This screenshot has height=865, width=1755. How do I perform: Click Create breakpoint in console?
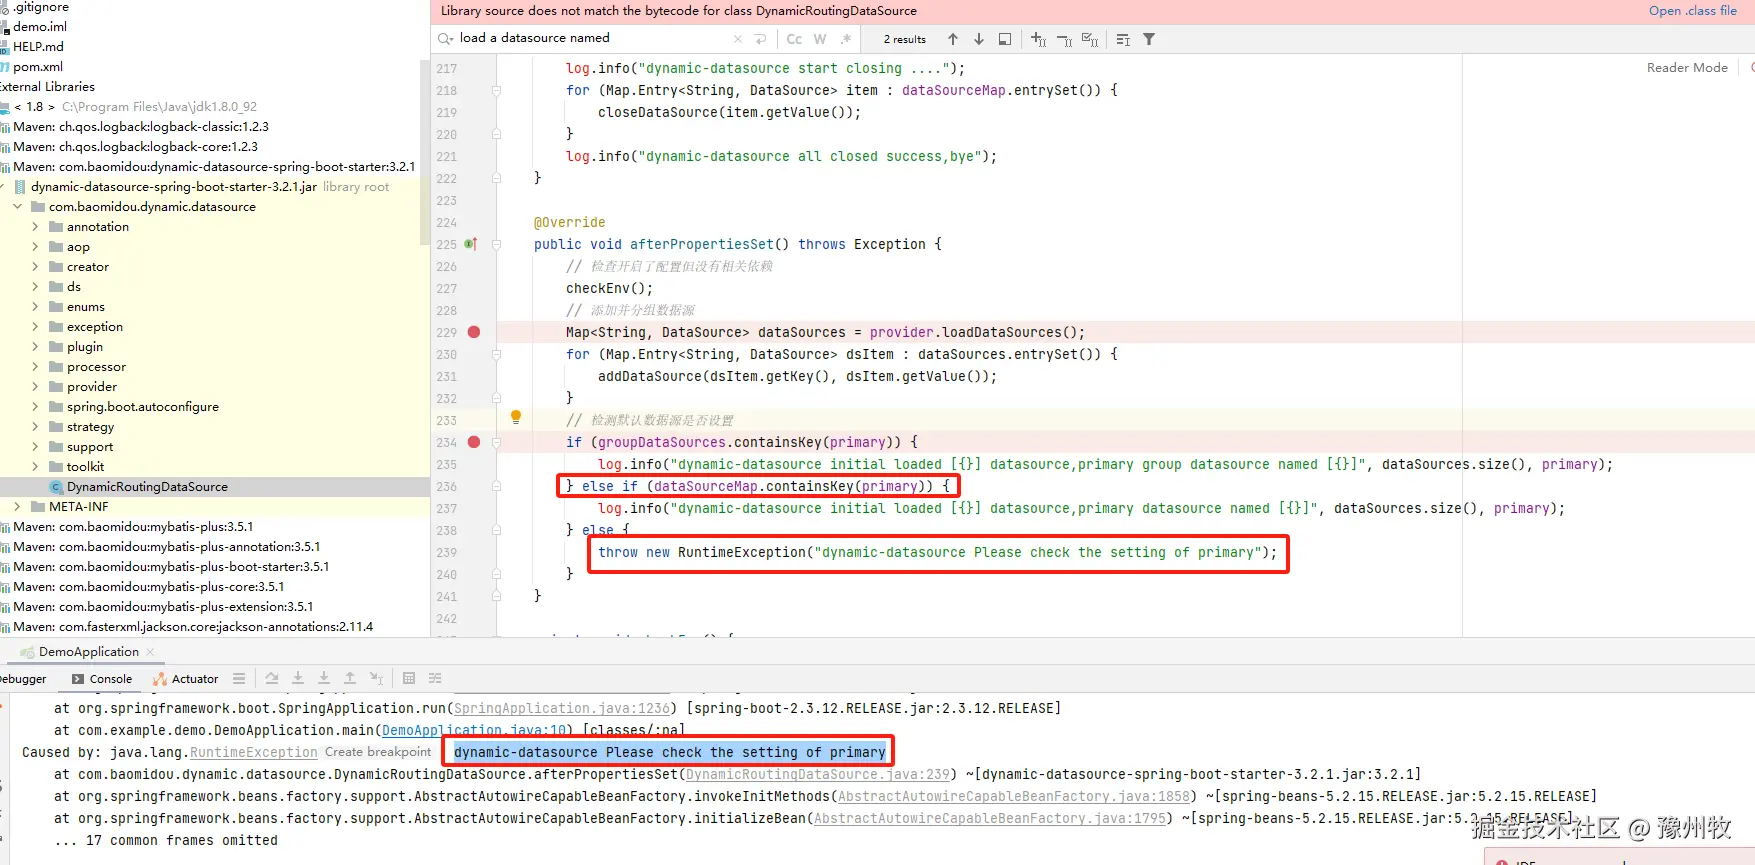[x=378, y=752]
